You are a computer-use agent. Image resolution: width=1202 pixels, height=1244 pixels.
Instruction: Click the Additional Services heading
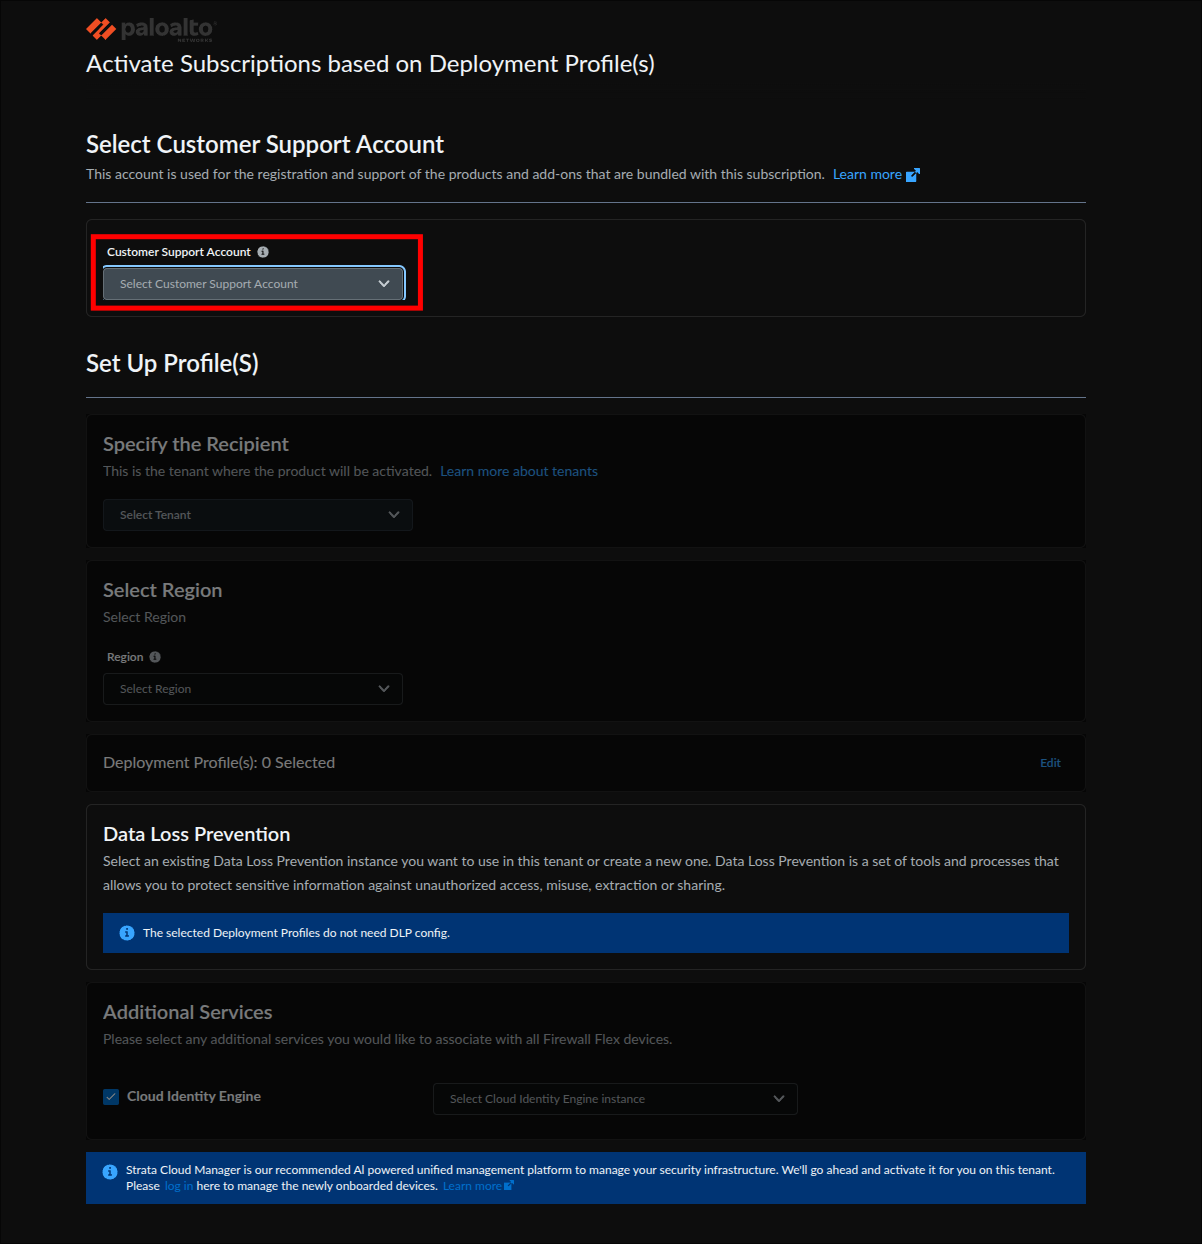(x=188, y=1012)
